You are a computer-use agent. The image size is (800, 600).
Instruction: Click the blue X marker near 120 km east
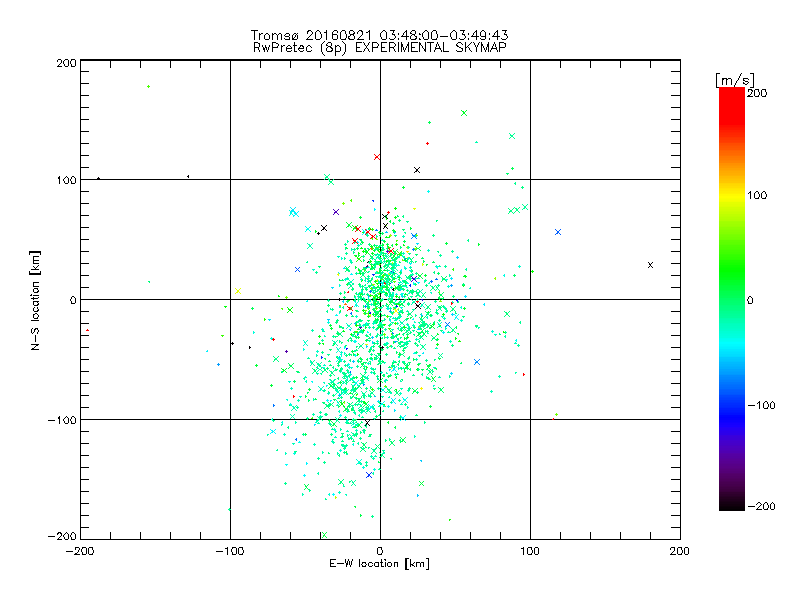[x=558, y=232]
